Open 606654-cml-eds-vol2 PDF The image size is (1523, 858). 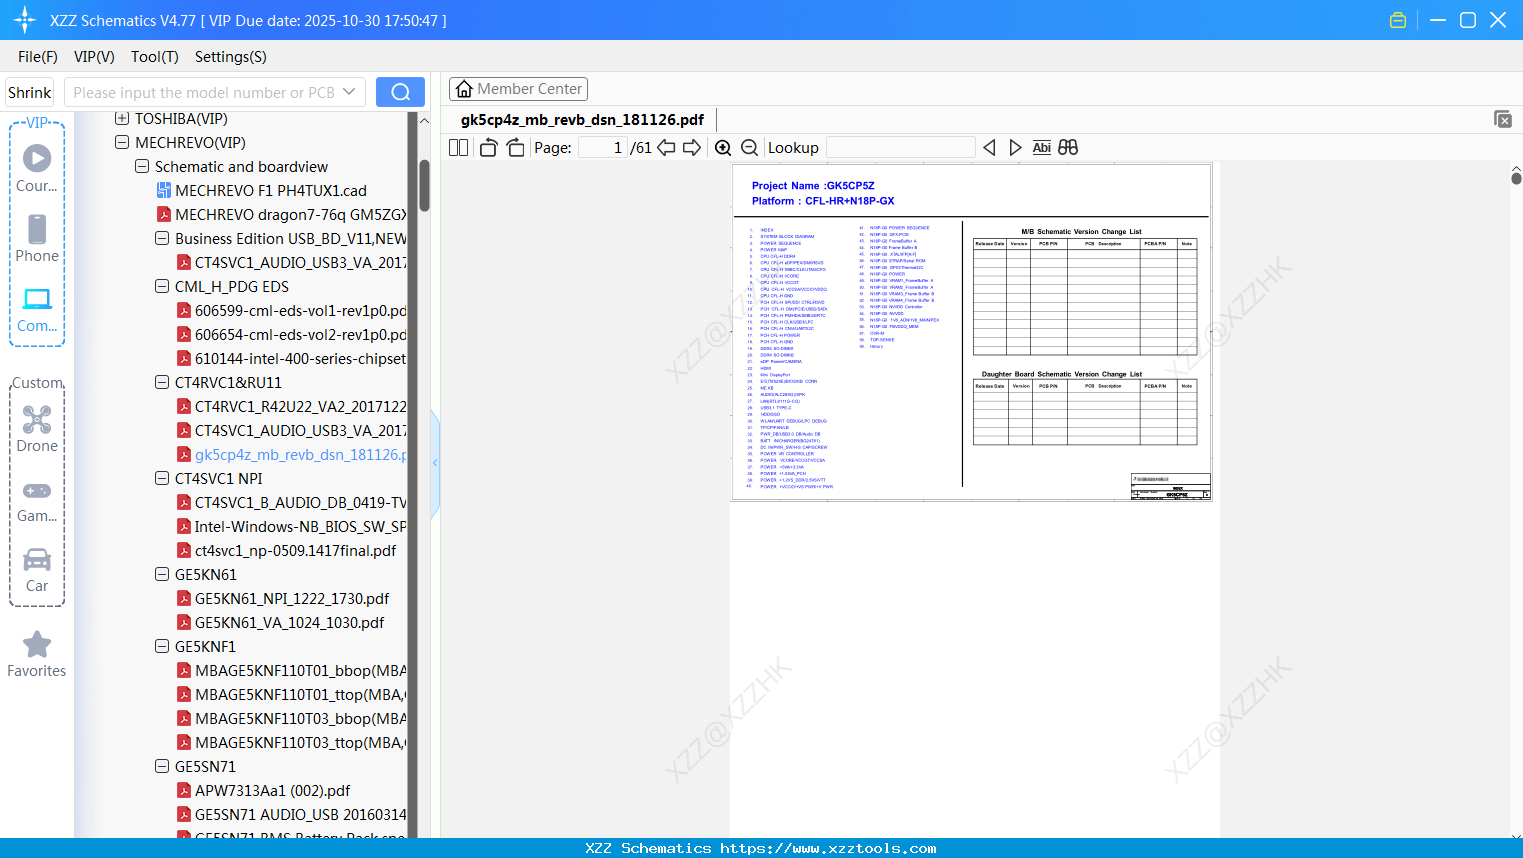[x=291, y=335]
